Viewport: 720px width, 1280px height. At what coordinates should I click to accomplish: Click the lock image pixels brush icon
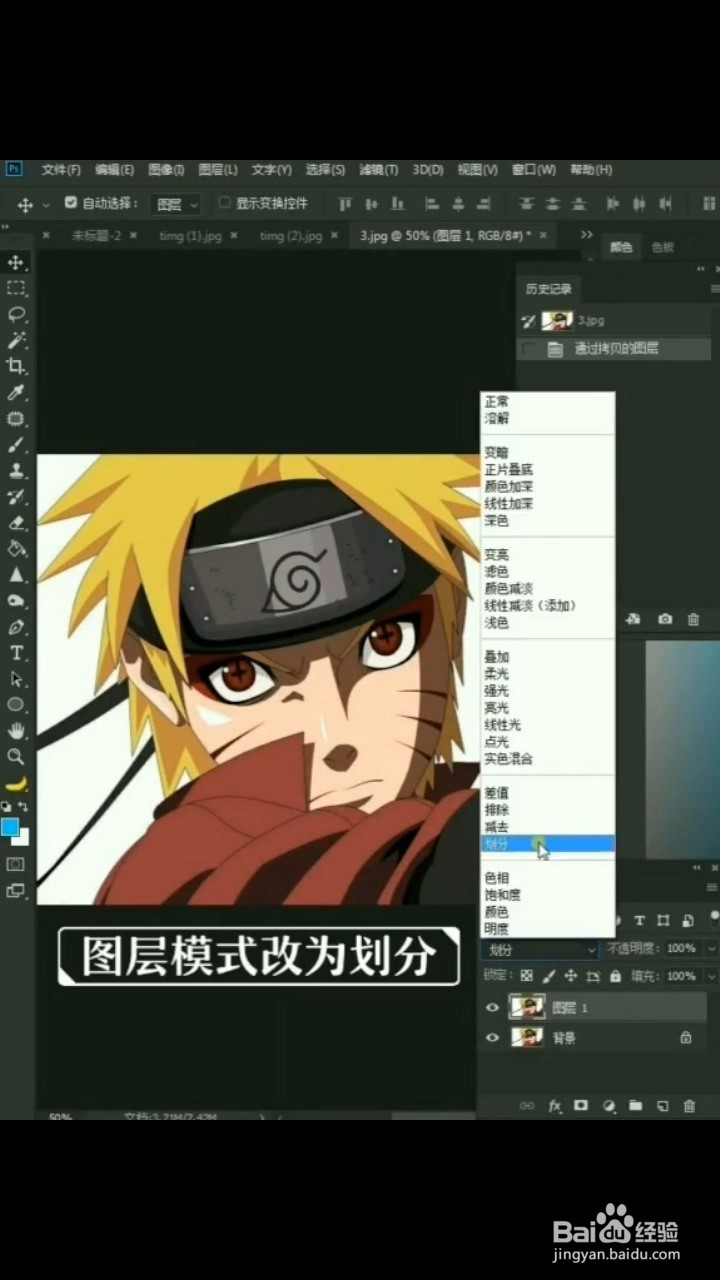click(549, 975)
